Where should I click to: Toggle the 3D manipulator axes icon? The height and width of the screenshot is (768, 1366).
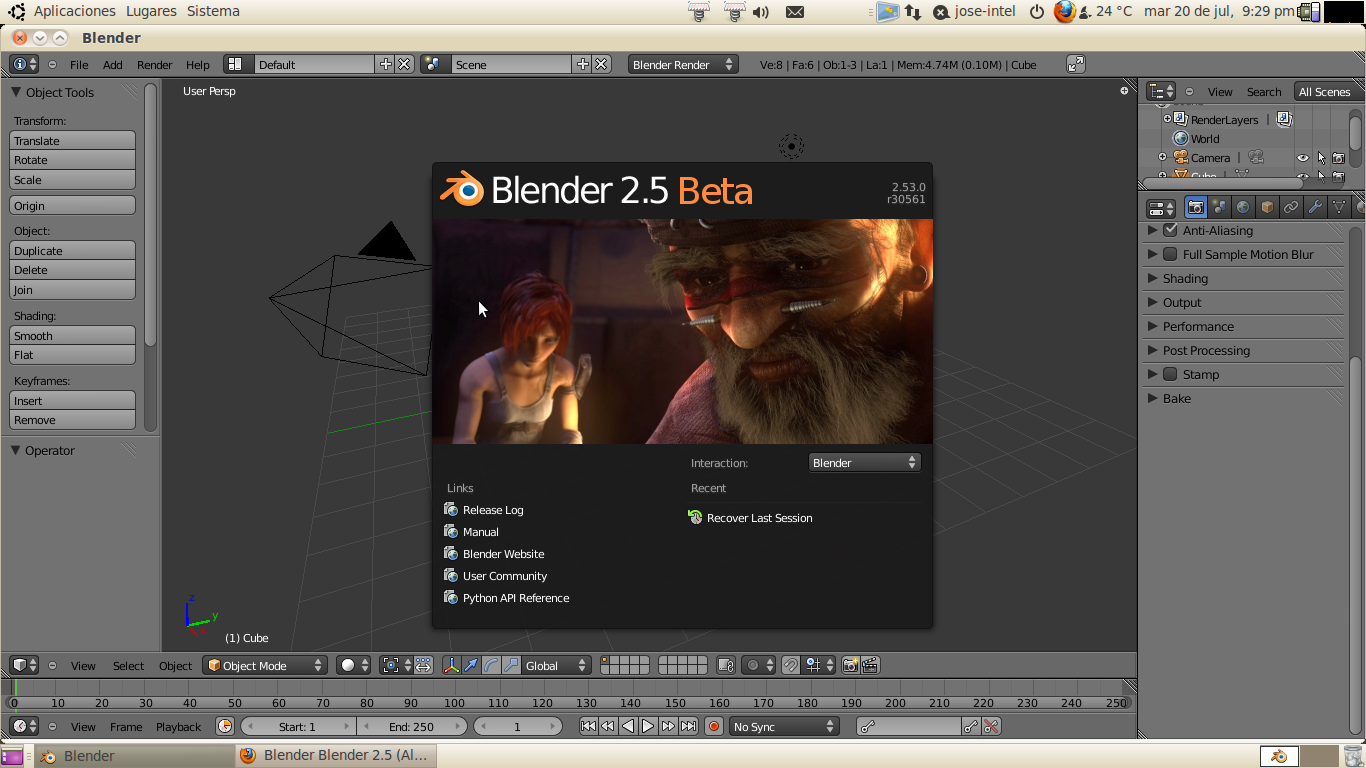(x=451, y=665)
